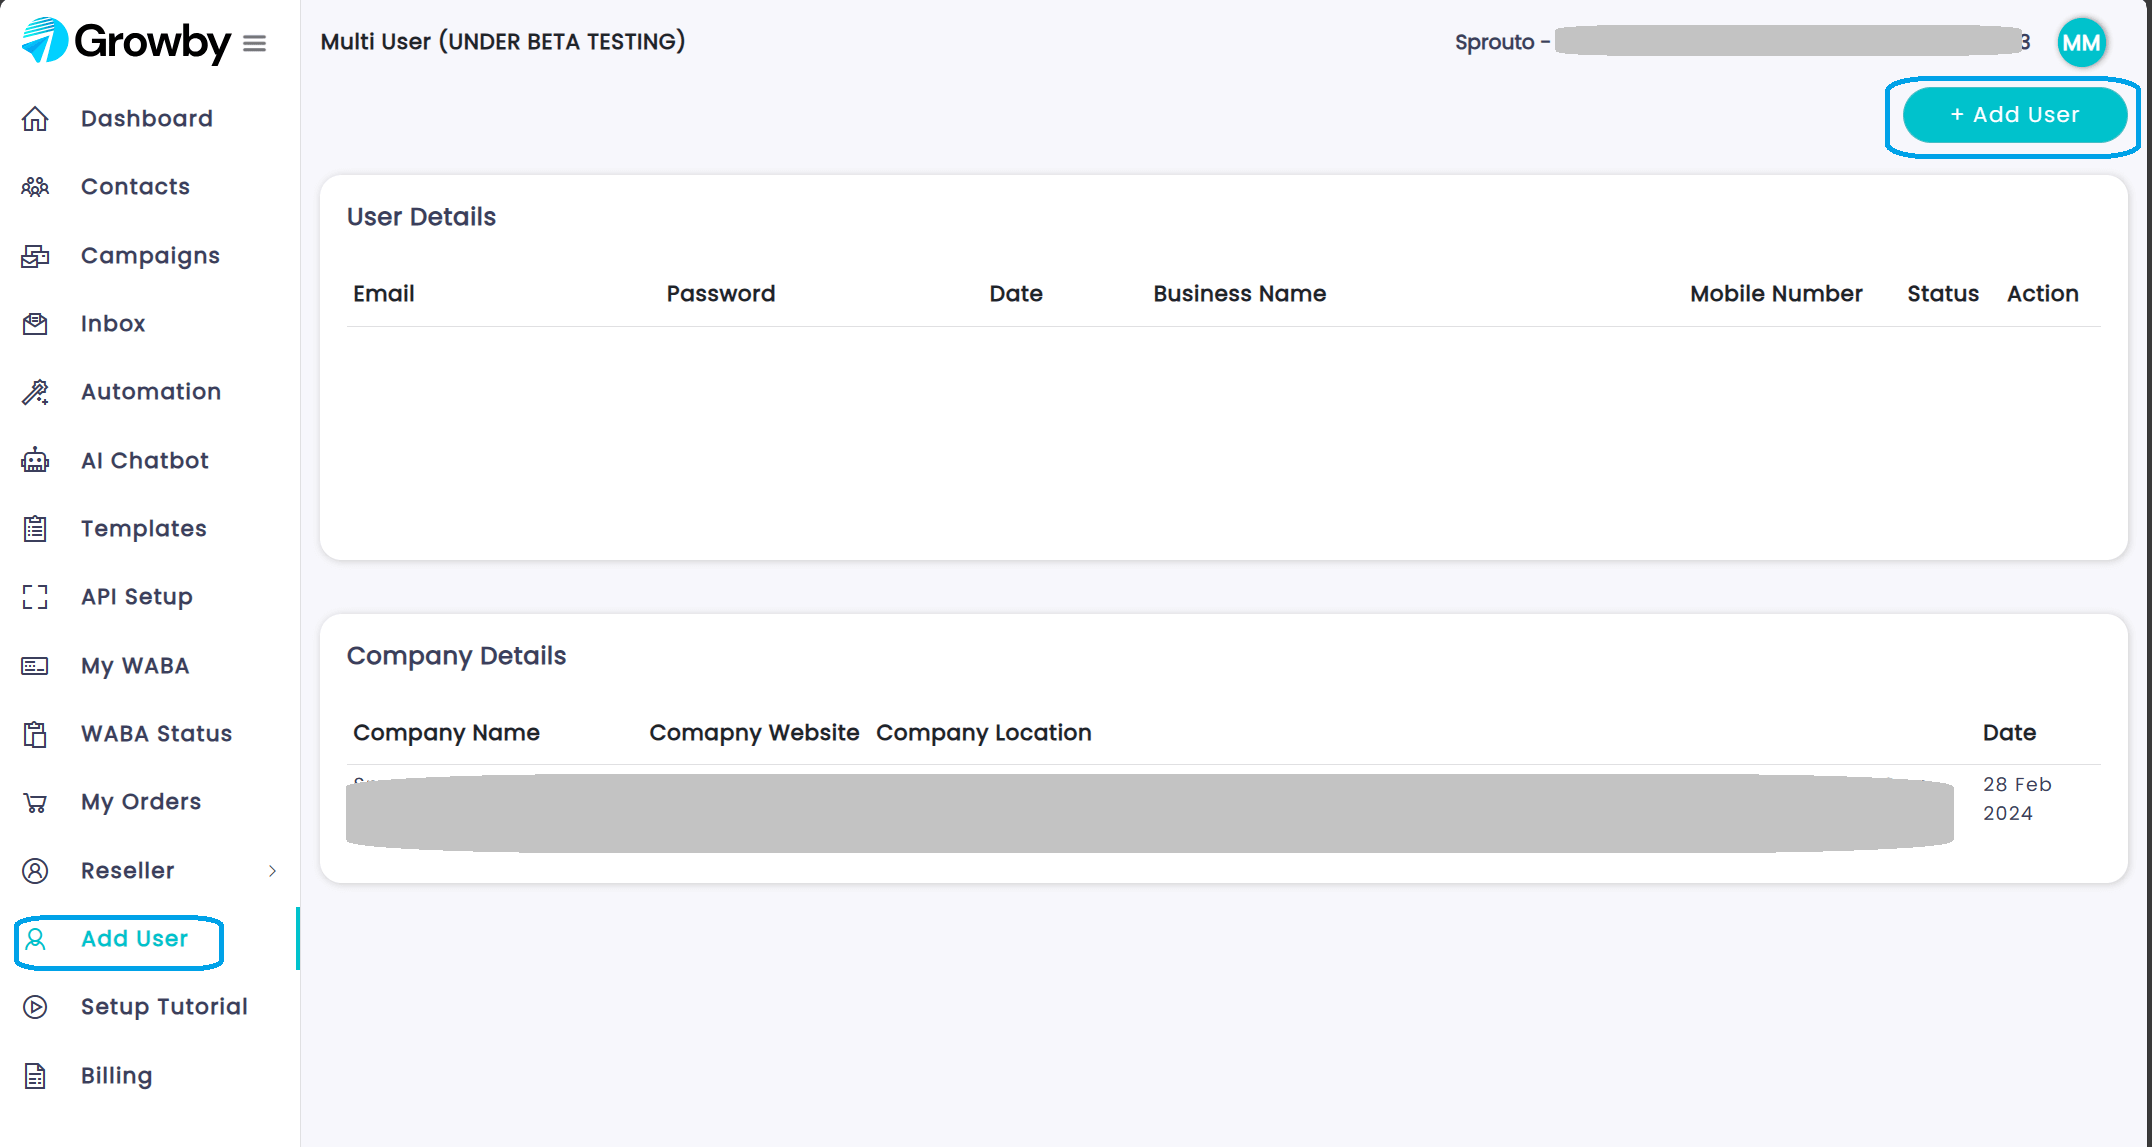The height and width of the screenshot is (1147, 2152).
Task: Go to API Setup
Action: (137, 597)
